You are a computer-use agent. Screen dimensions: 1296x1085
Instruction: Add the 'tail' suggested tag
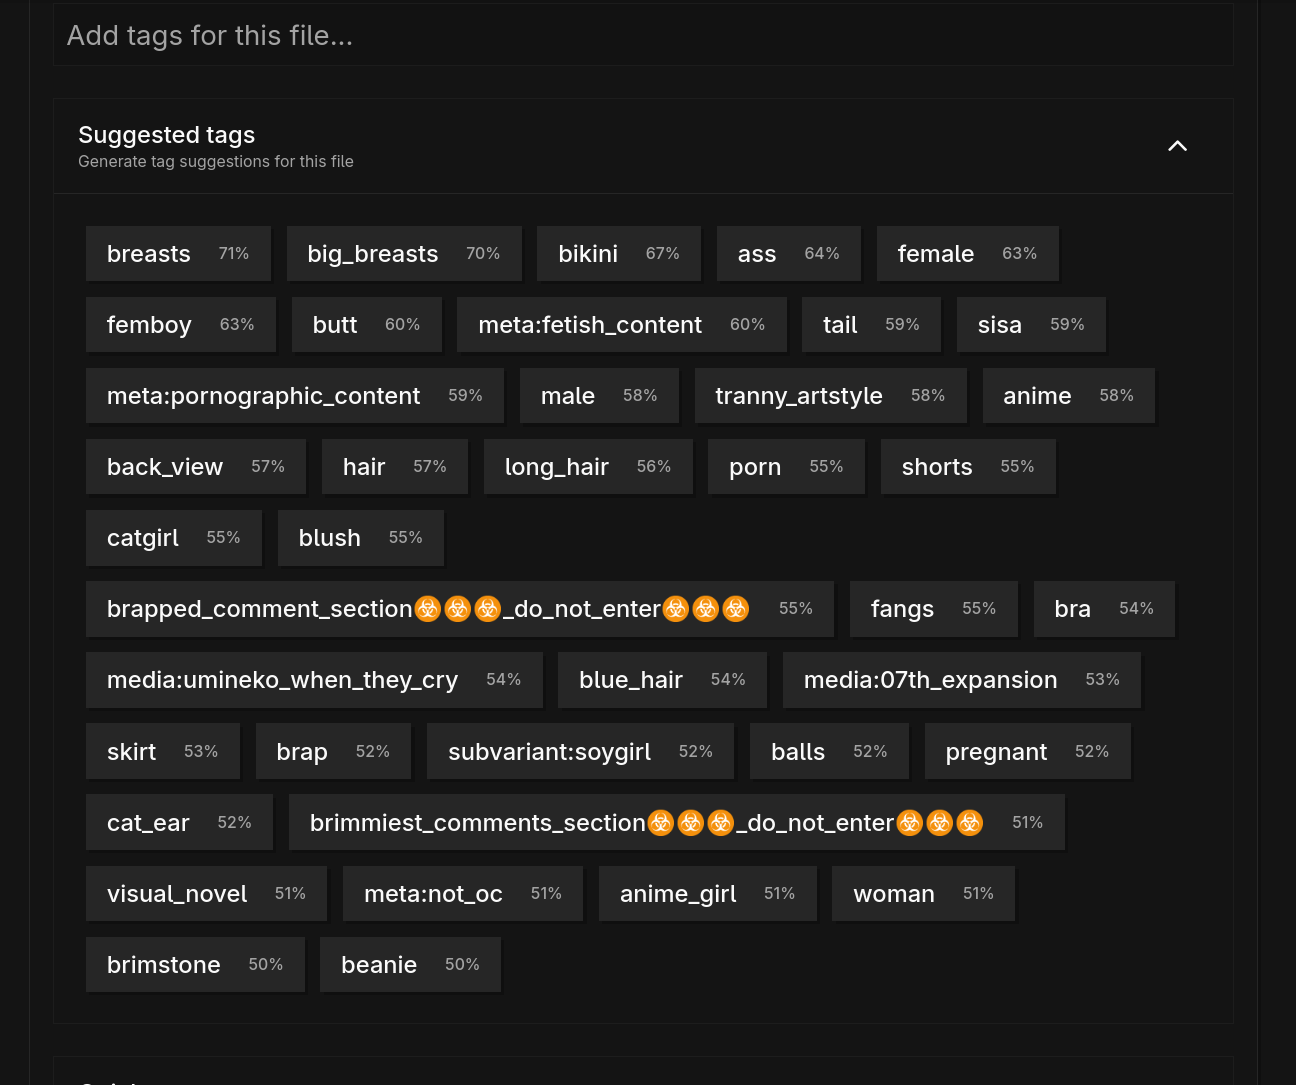click(871, 325)
